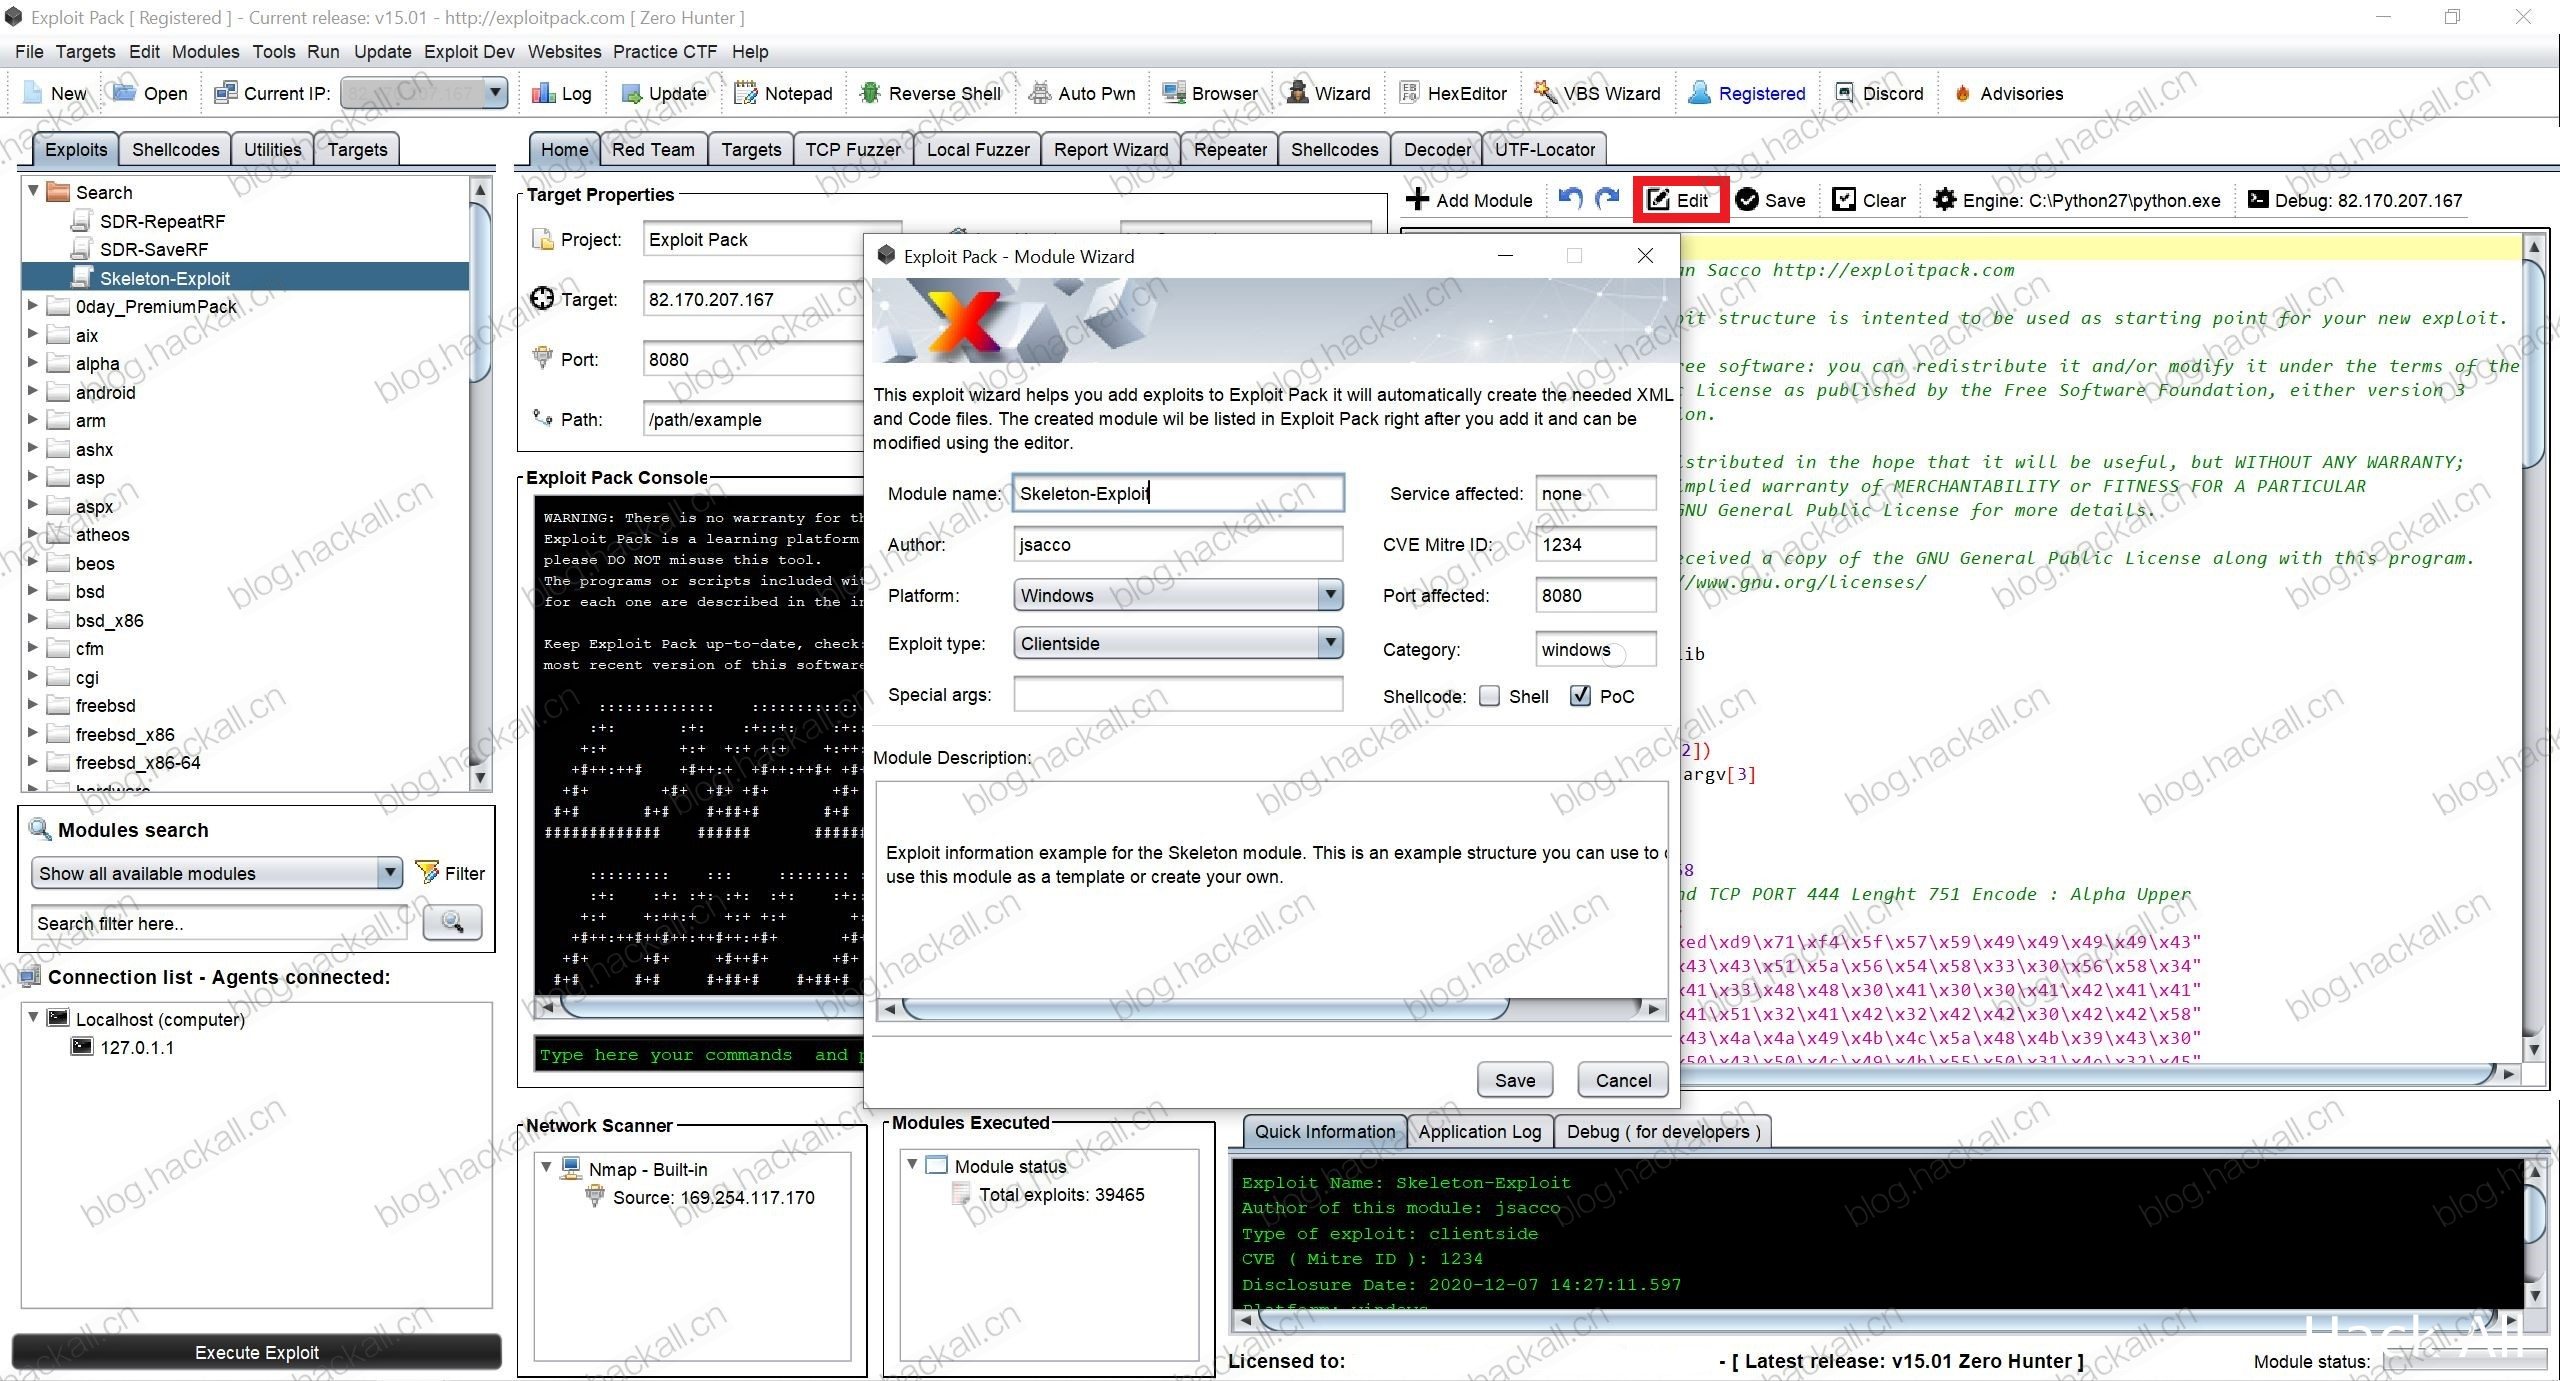2560x1381 pixels.
Task: Open the built-in Browser
Action: tap(1210, 93)
